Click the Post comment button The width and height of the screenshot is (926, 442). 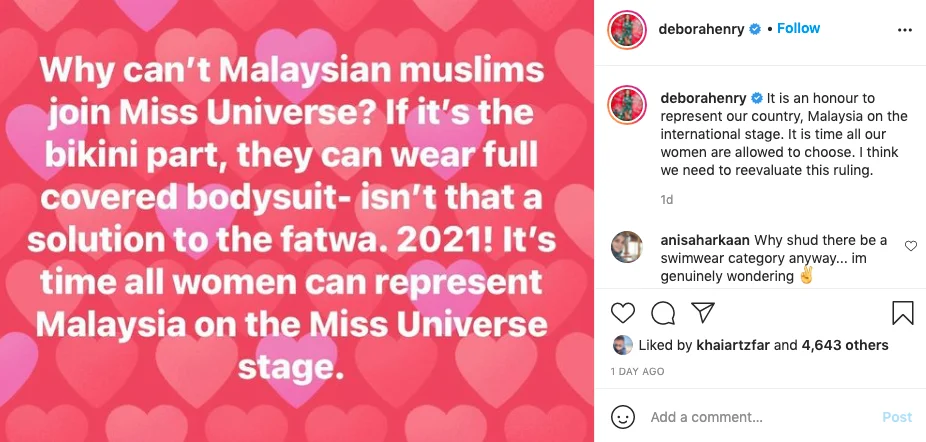point(897,417)
